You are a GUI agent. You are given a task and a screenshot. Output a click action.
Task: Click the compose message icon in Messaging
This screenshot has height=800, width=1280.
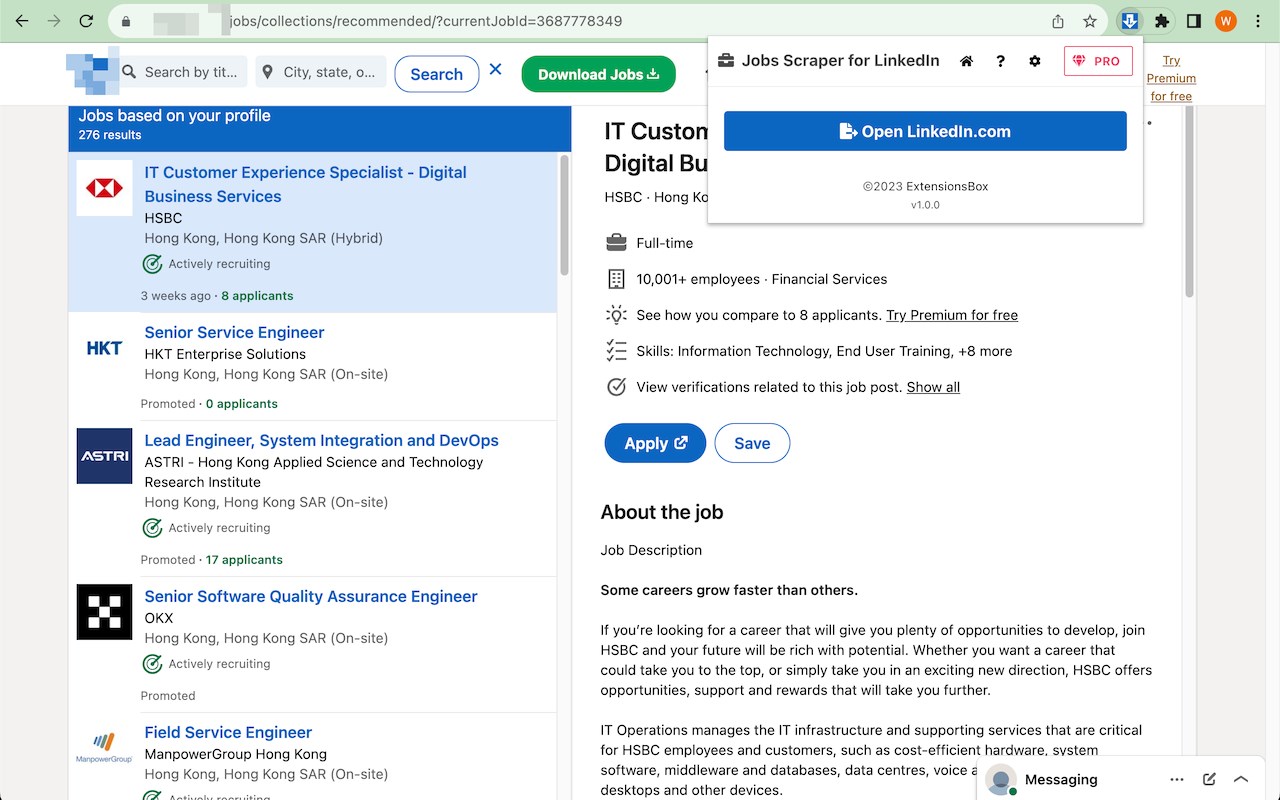[1209, 779]
